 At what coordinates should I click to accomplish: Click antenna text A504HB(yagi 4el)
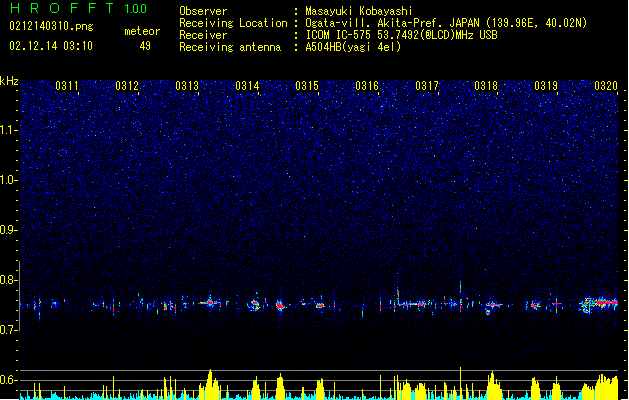353,47
